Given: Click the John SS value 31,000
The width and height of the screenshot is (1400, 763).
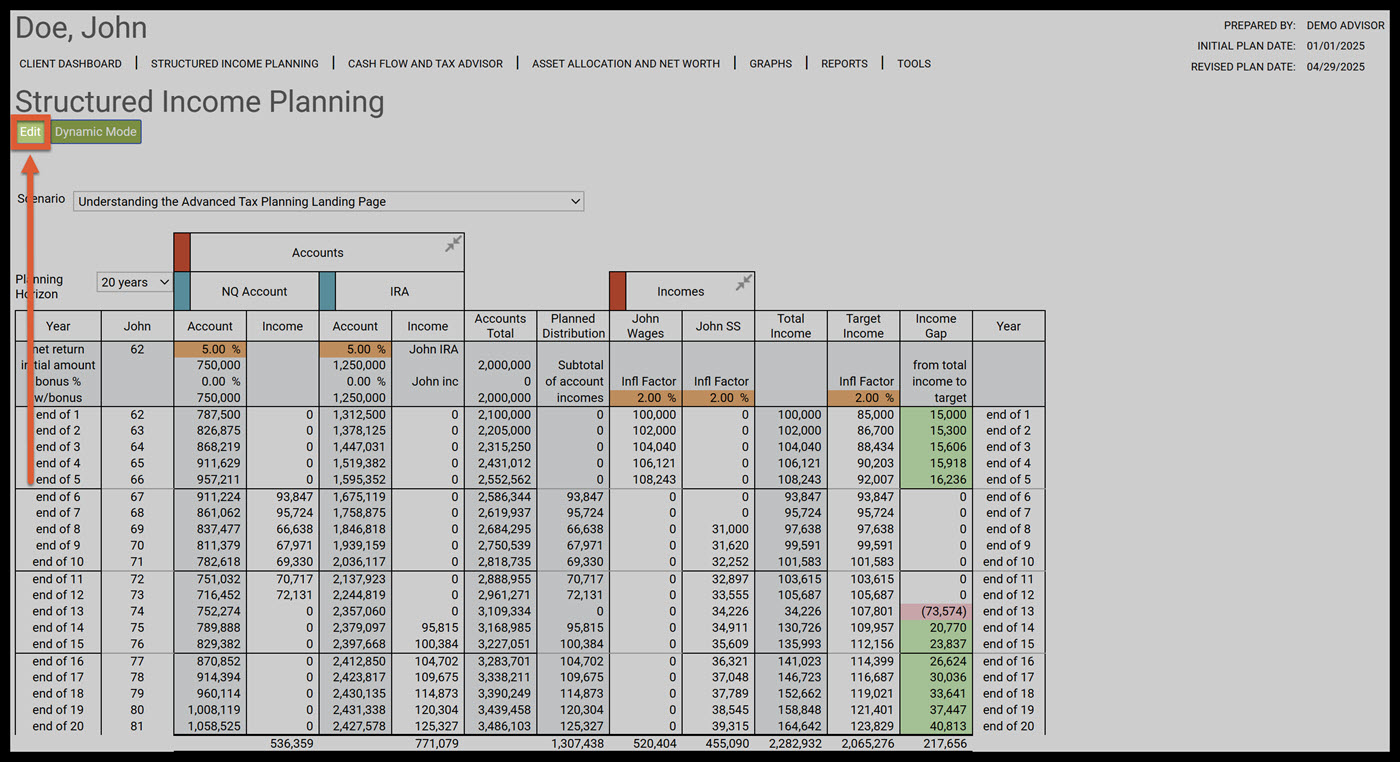Looking at the screenshot, I should 731,530.
